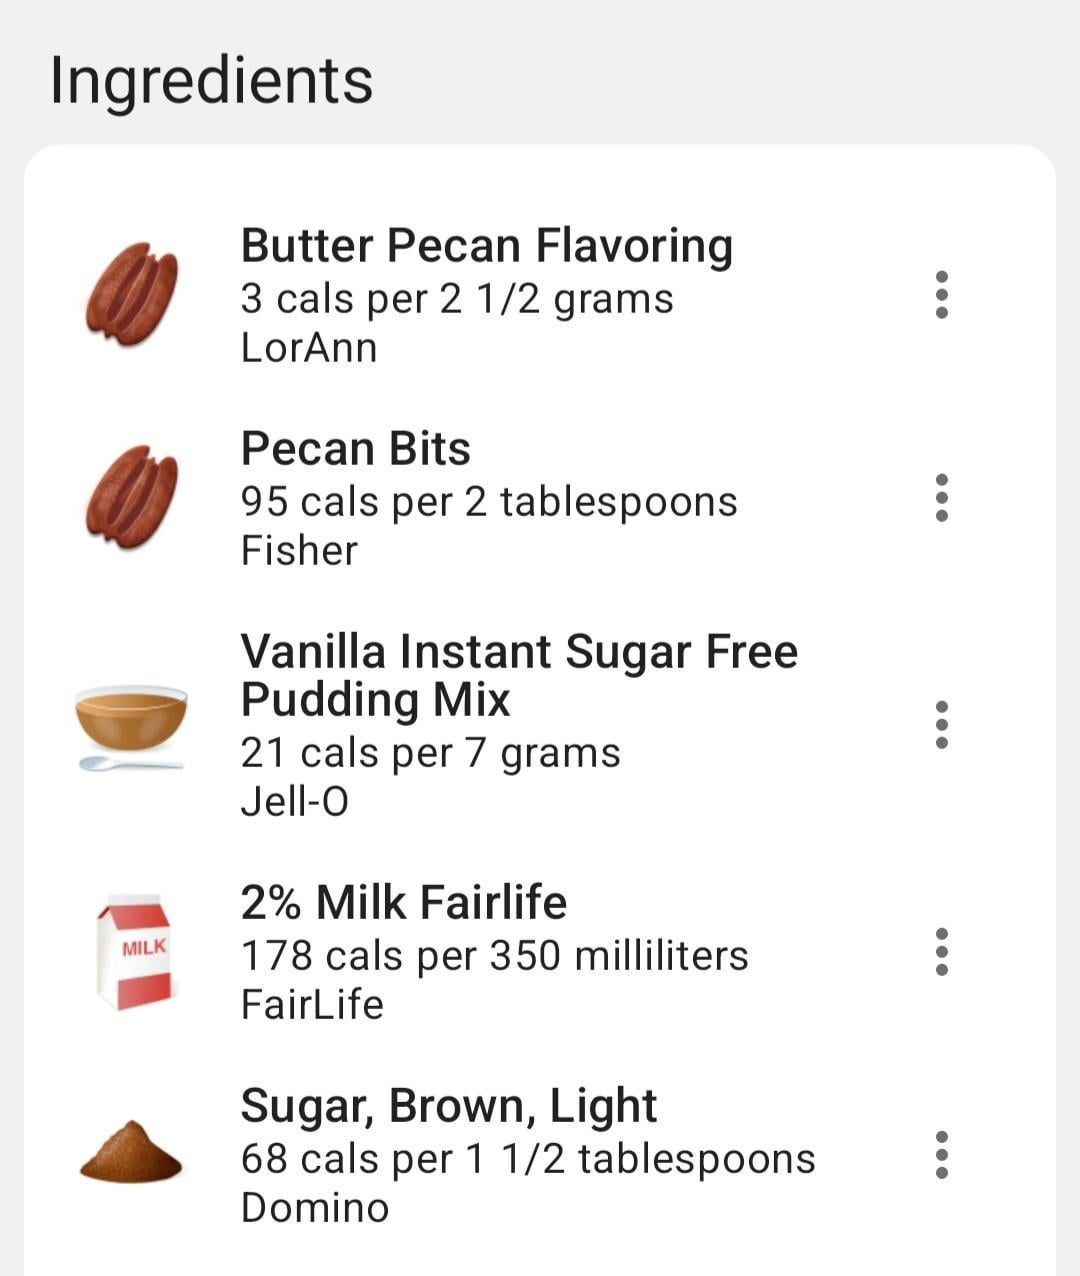Open the Sugar, Brown, Light ingredient
The height and width of the screenshot is (1276, 1080).
pos(448,1105)
